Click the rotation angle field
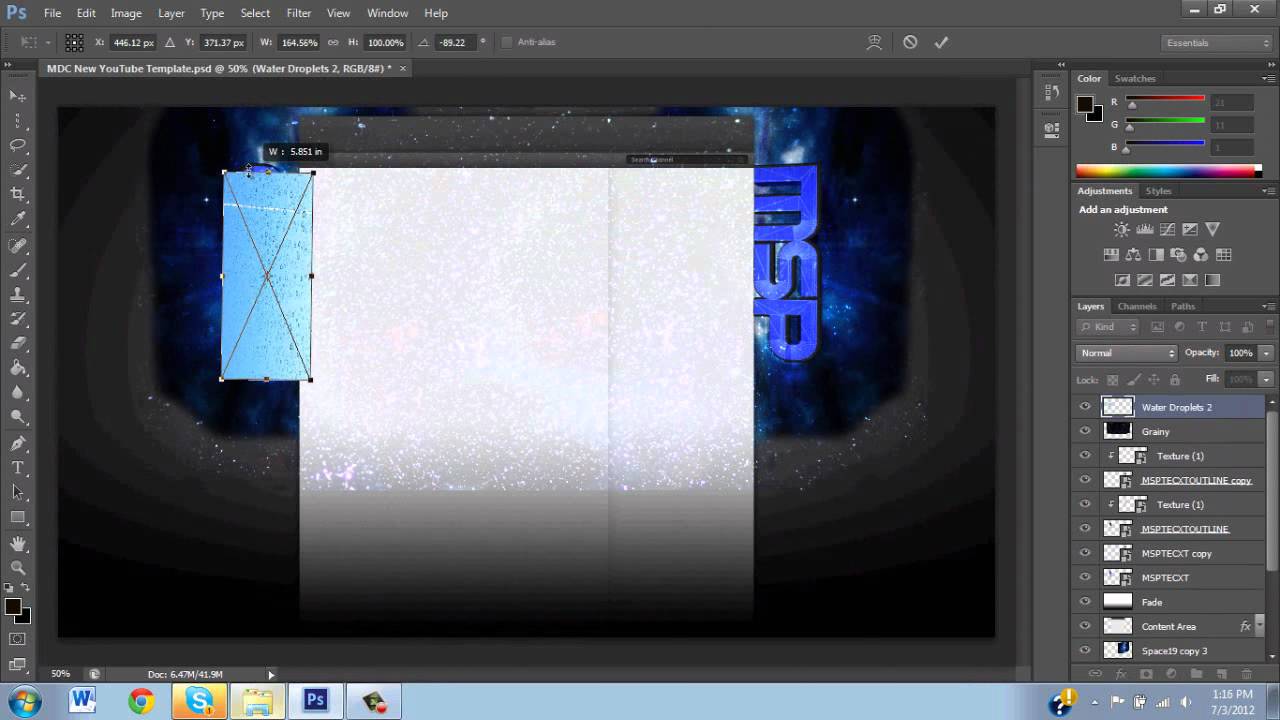This screenshot has height=720, width=1280. pos(454,42)
